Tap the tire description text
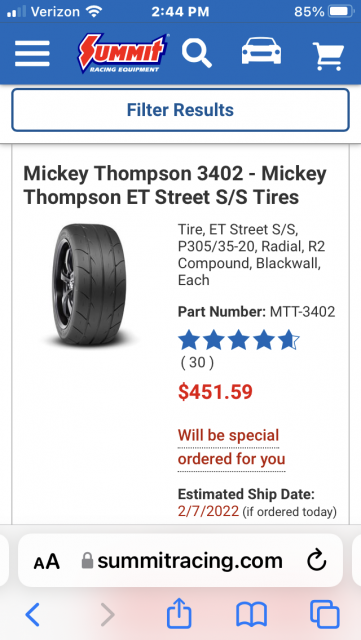This screenshot has height=640, width=361. pyautogui.click(x=252, y=255)
